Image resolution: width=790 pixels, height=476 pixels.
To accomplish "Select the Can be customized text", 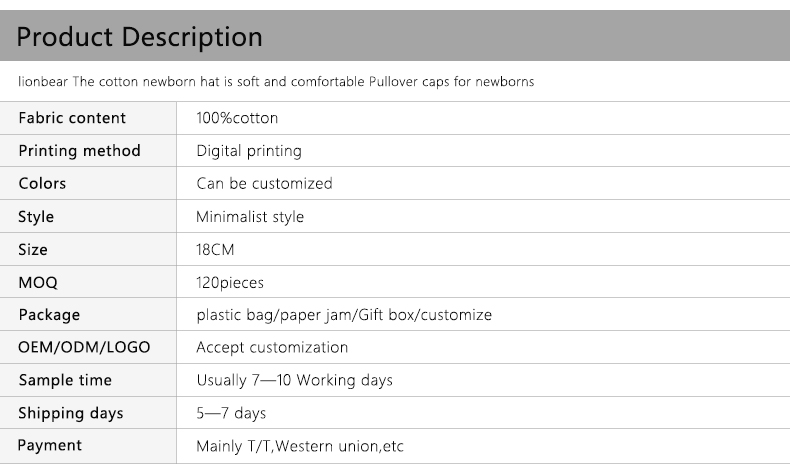I will point(264,184).
